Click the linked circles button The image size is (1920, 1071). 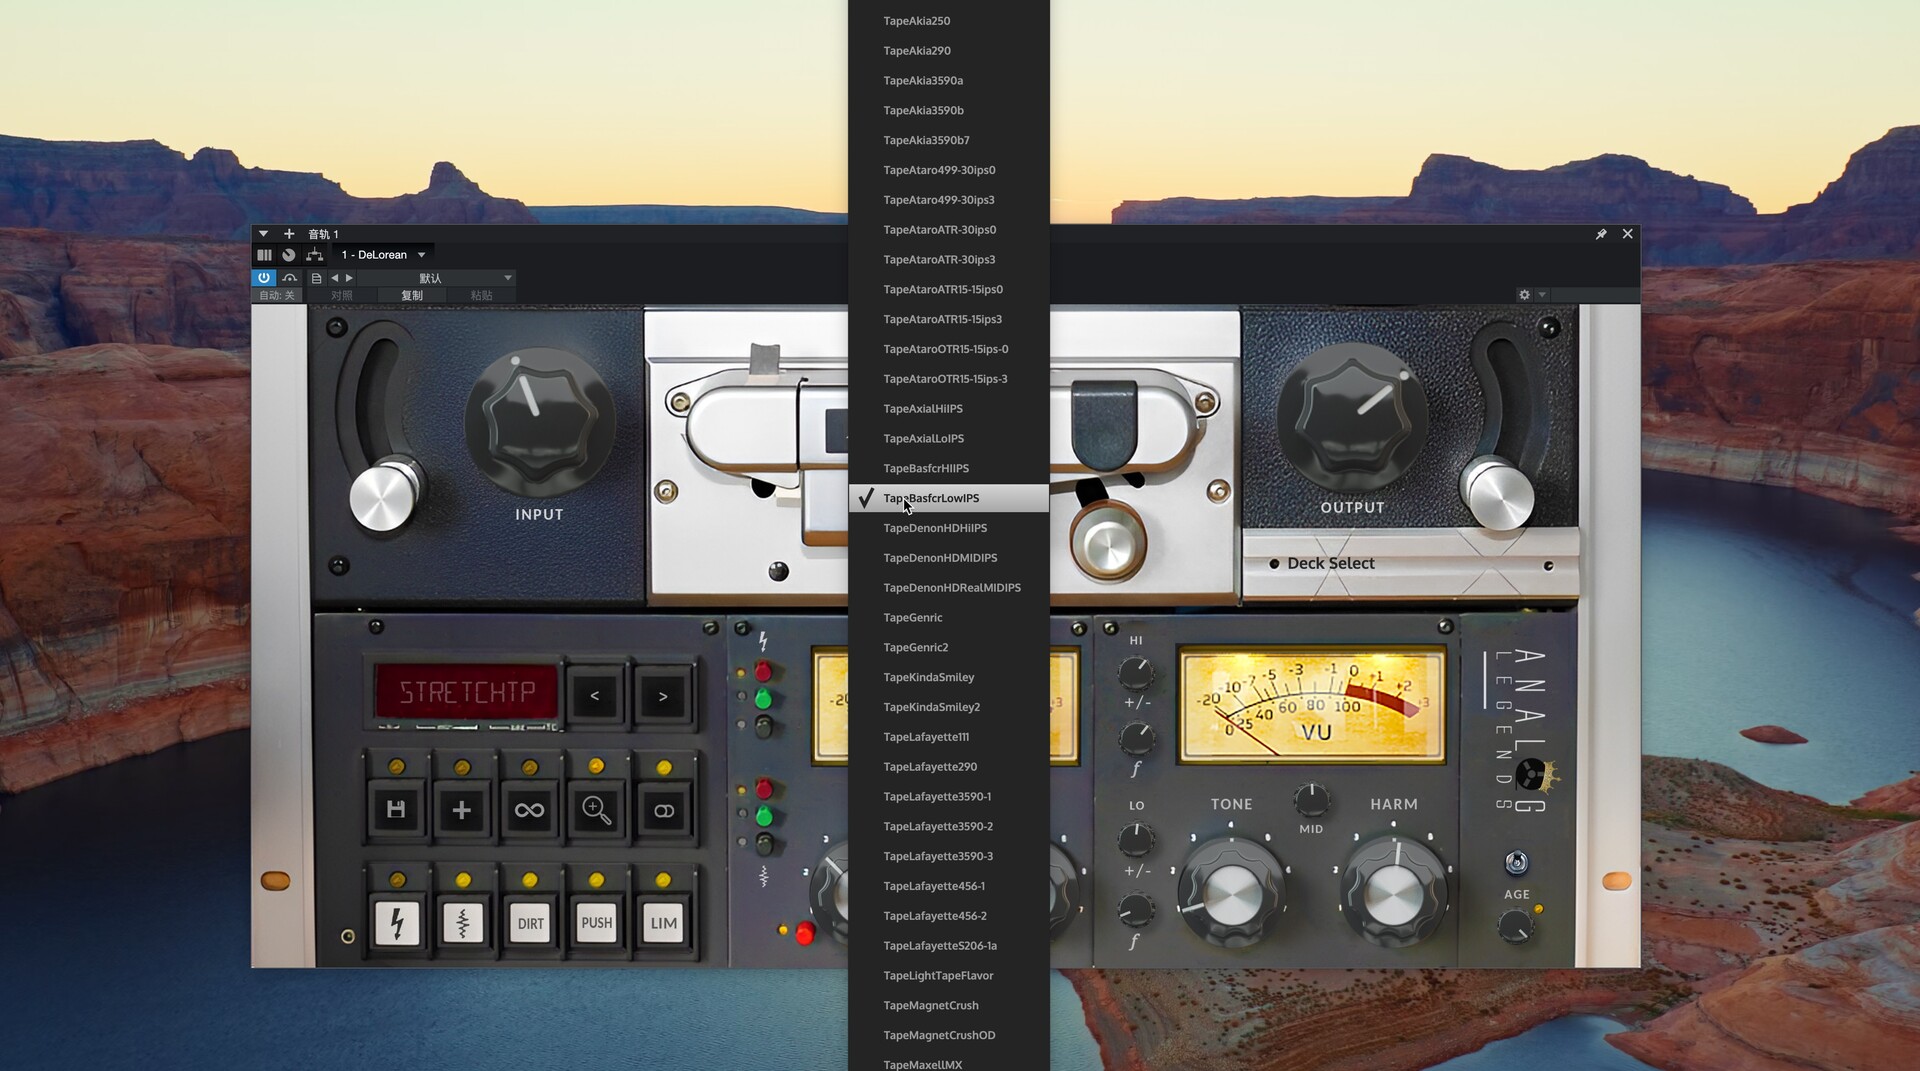[663, 810]
